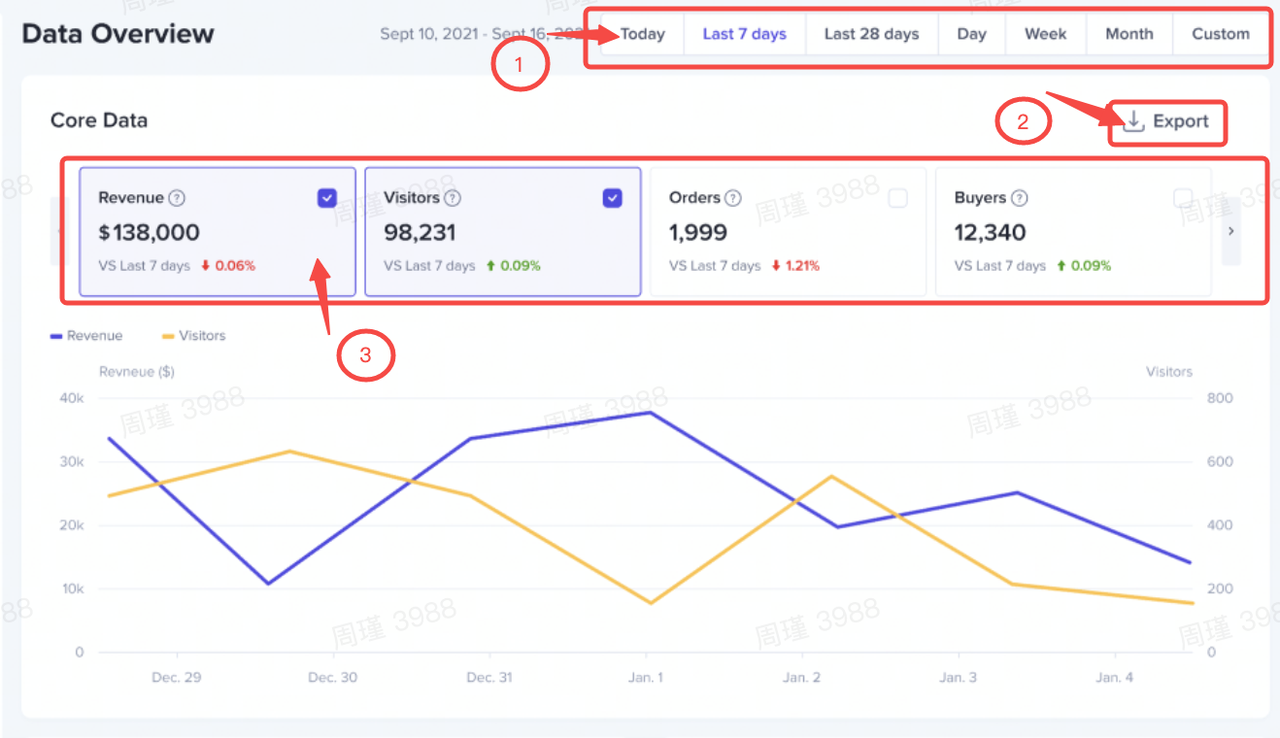Switch to the Today tab

point(642,34)
